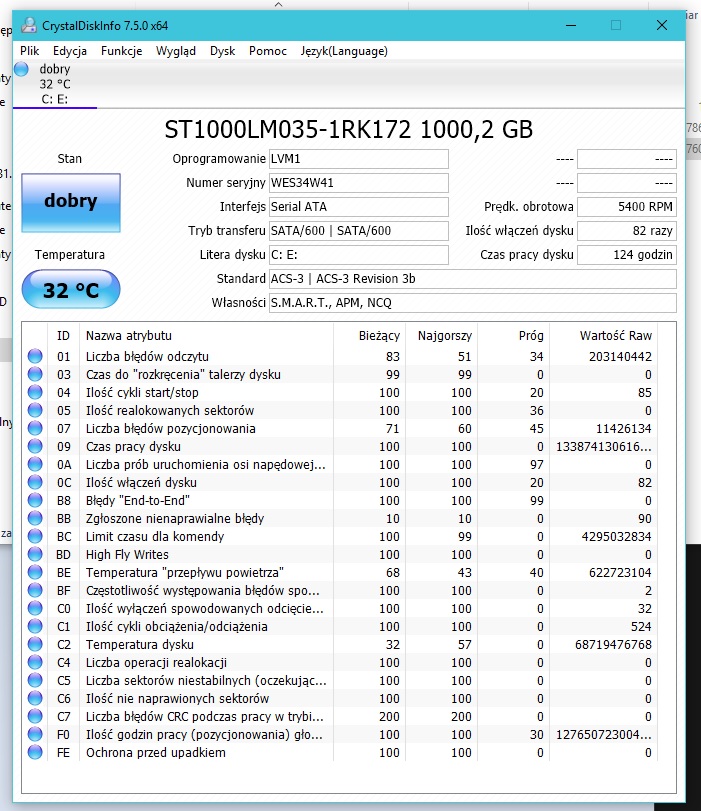This screenshot has width=701, height=811.
Task: Click status circle for FE Ochrona przed upadkiem
Action: [x=35, y=753]
